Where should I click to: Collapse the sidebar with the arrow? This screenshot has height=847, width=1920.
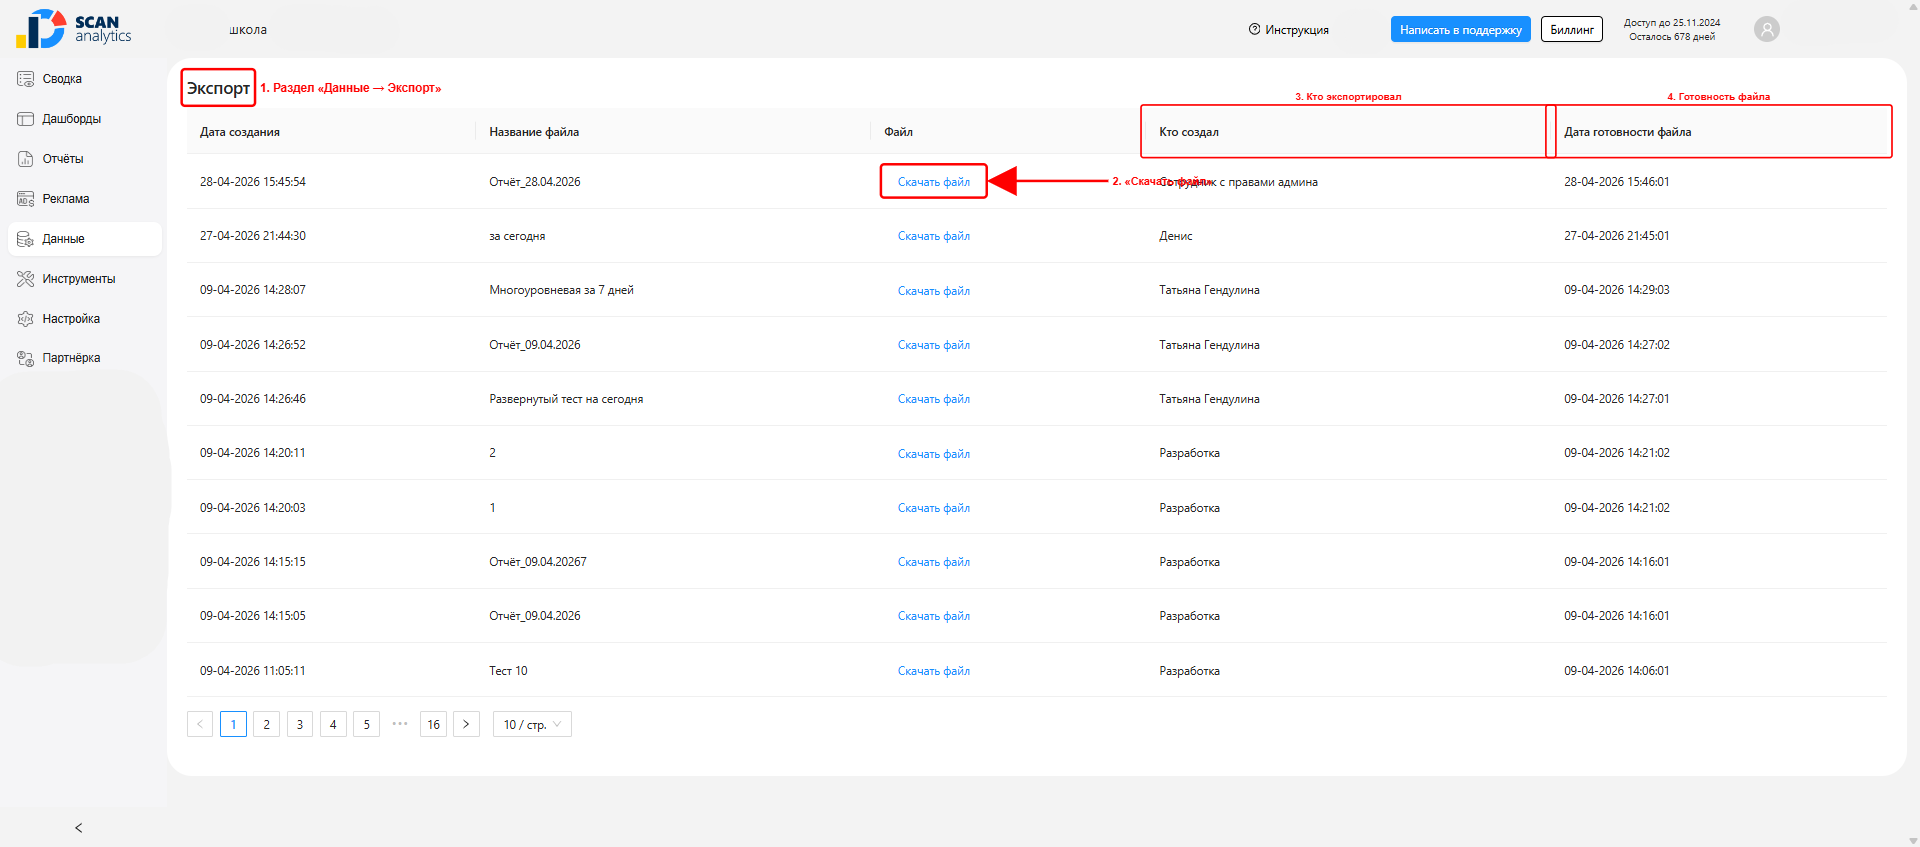(79, 828)
